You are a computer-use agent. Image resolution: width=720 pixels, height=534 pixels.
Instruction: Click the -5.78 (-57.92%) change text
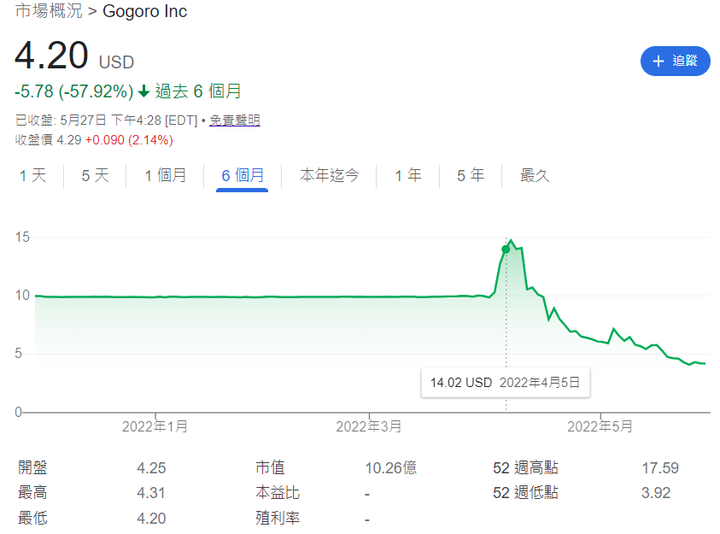click(x=74, y=91)
